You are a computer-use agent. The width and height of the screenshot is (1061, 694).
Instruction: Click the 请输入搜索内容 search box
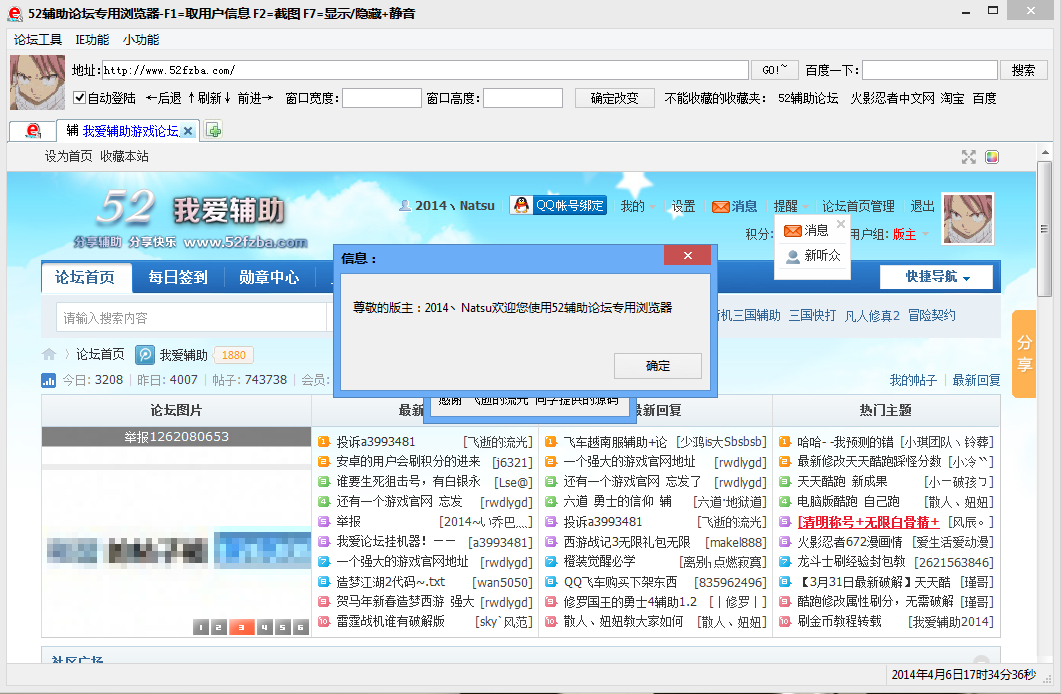191,318
